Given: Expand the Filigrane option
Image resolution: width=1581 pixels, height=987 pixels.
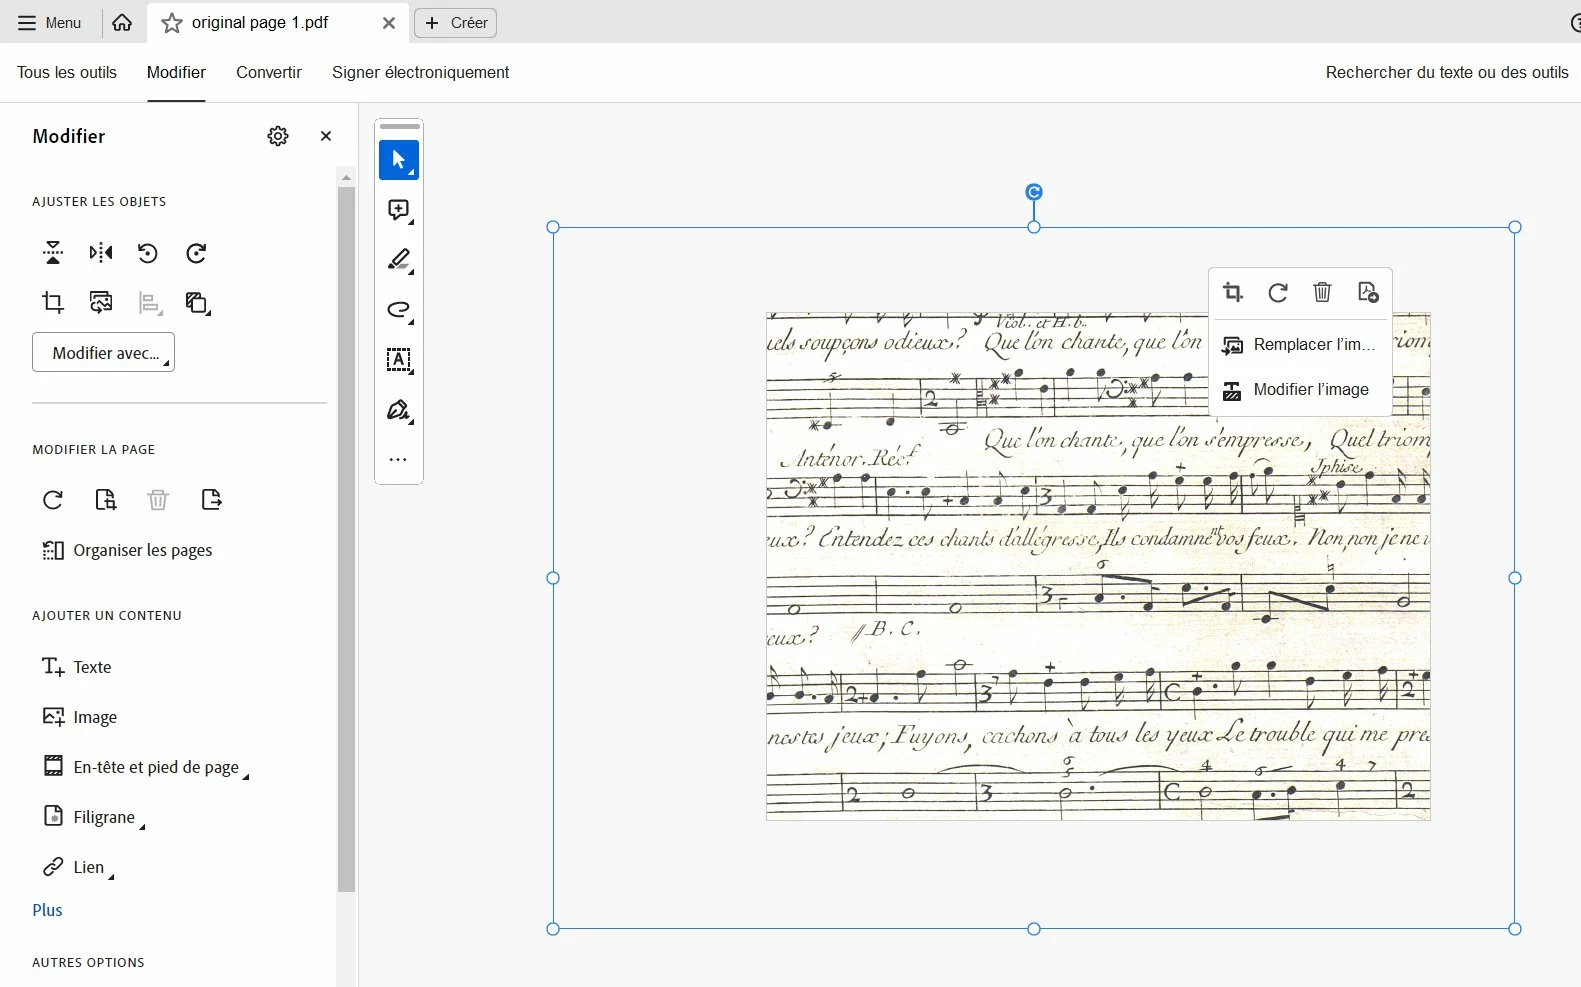Looking at the screenshot, I should [94, 817].
